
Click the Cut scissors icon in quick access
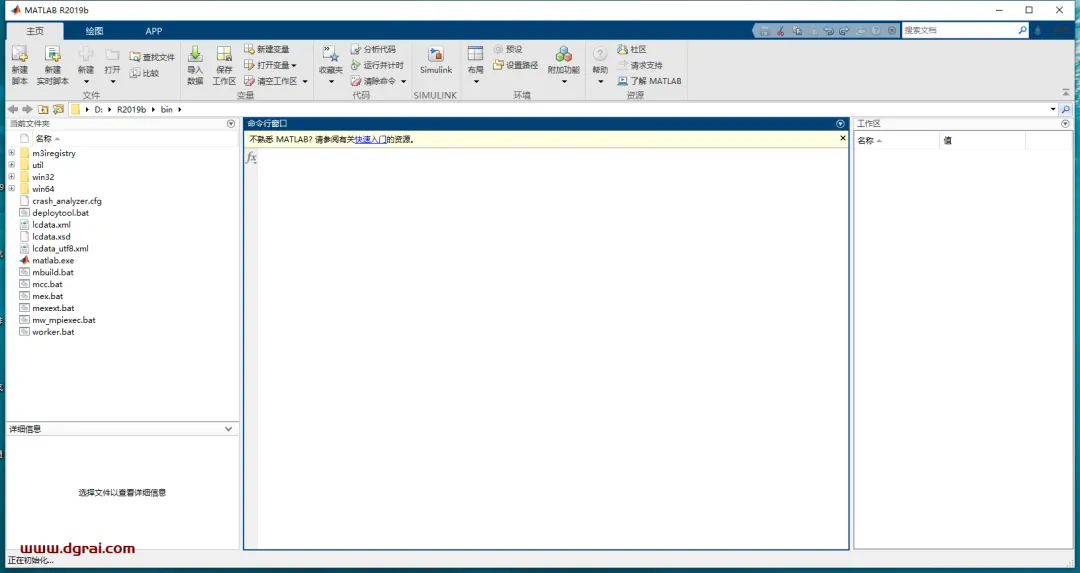[780, 31]
